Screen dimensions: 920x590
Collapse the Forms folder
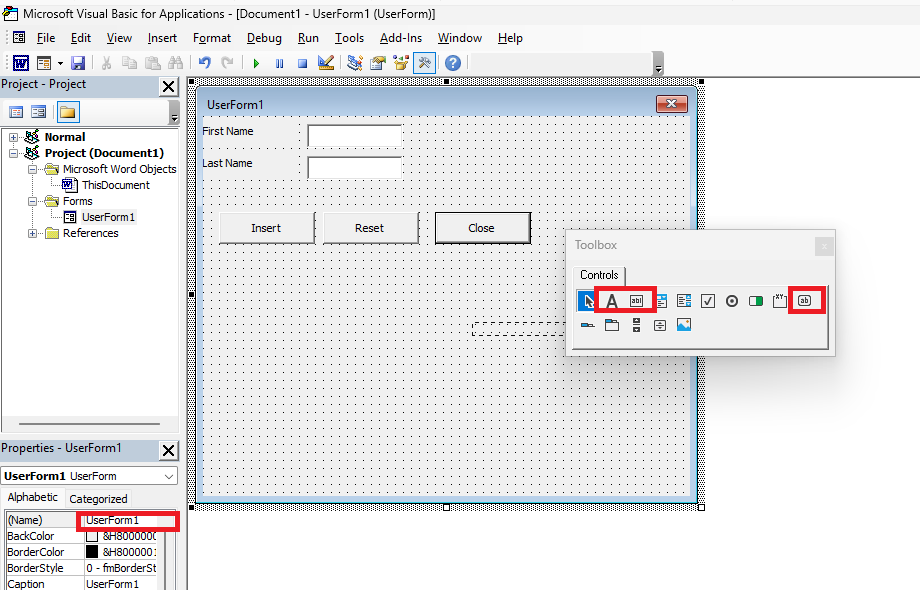click(x=33, y=201)
